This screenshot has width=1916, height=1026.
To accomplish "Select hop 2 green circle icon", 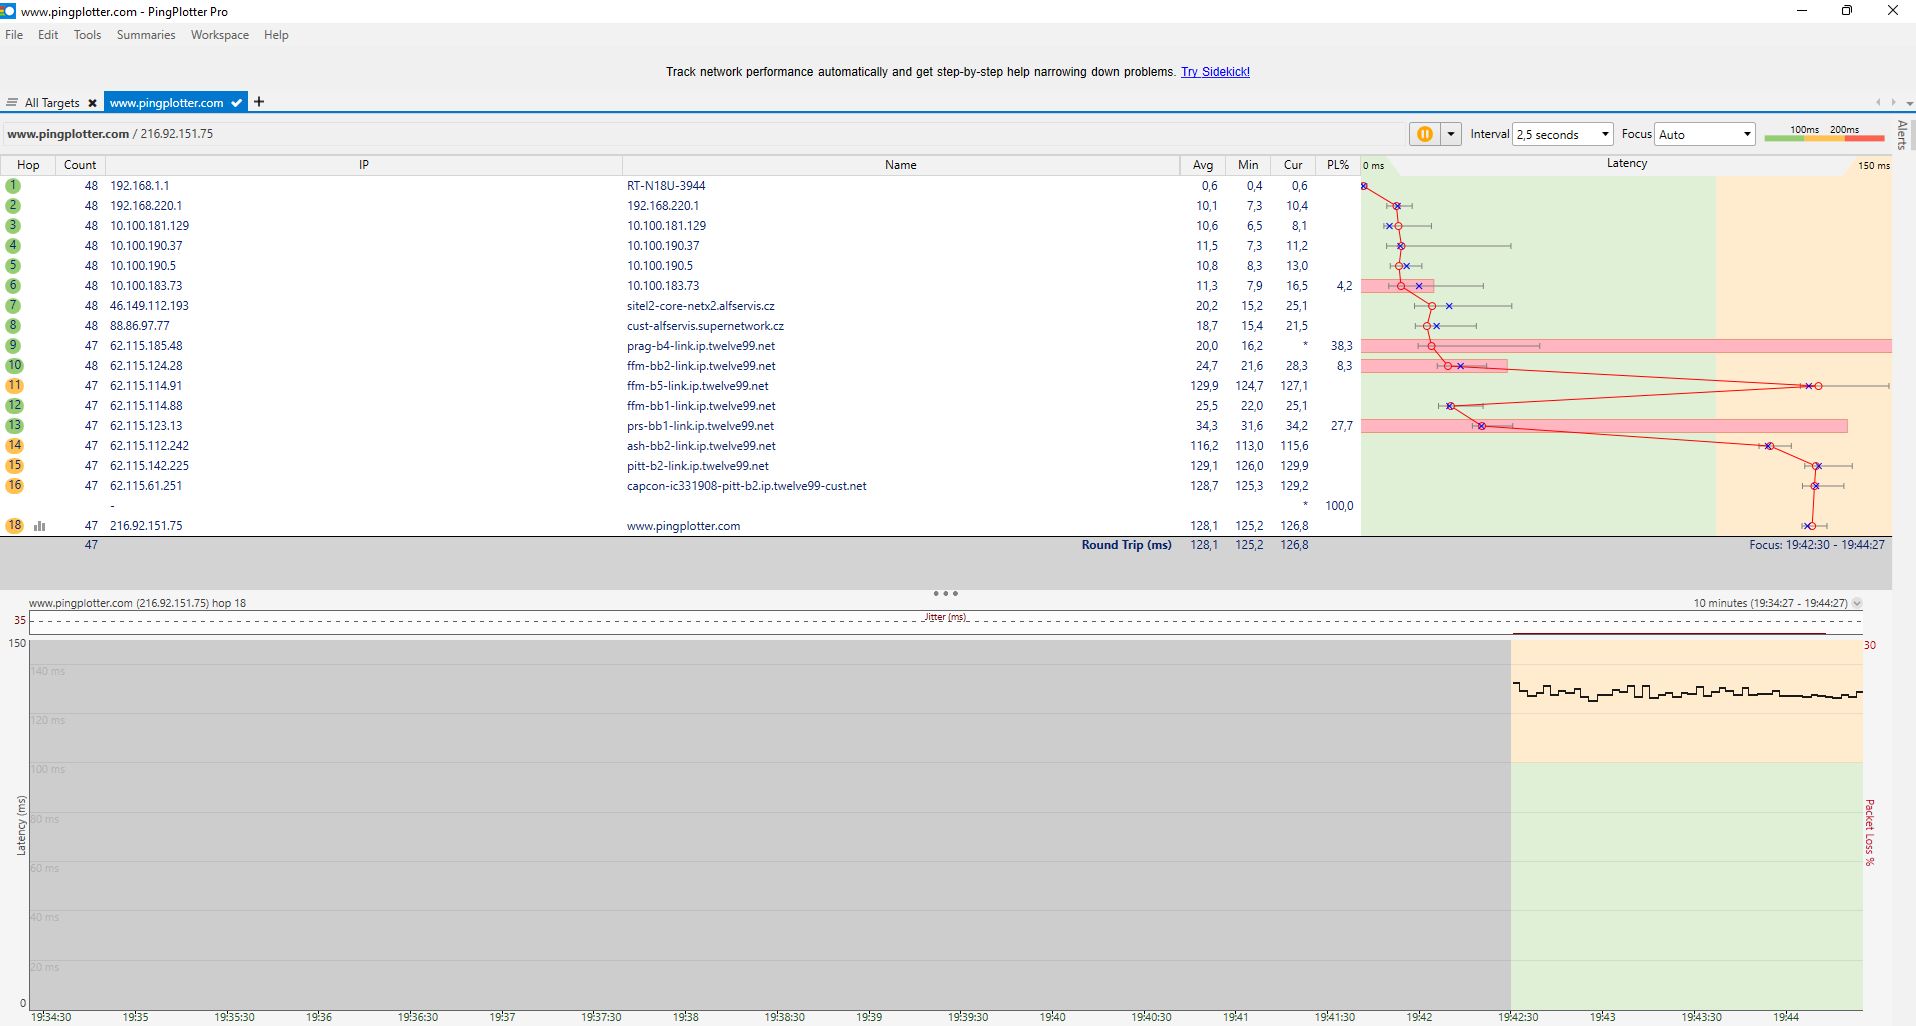I will (x=13, y=206).
